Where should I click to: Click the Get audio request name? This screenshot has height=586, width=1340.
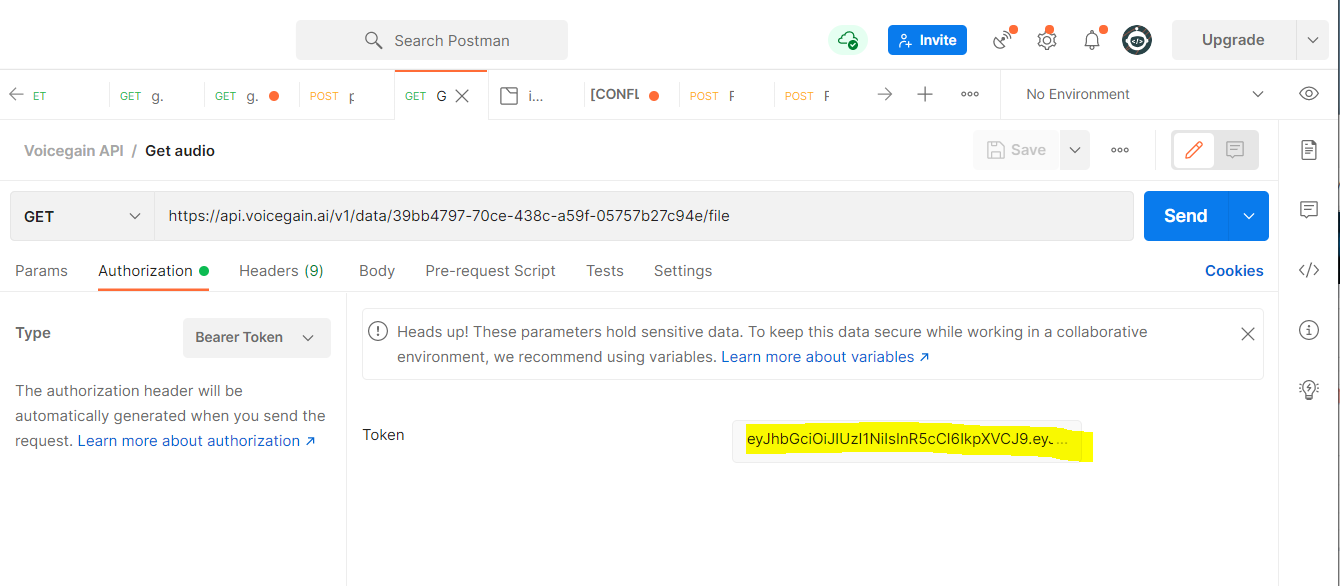tap(180, 151)
